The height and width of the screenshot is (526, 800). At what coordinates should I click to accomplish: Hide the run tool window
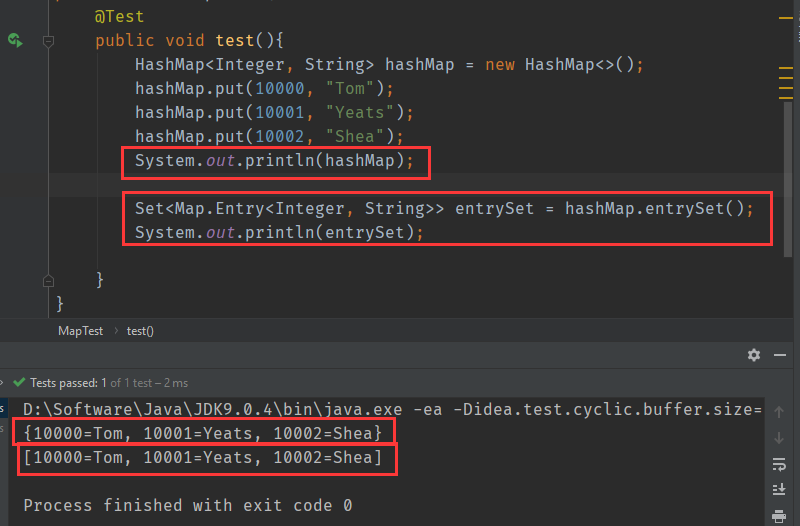click(780, 355)
